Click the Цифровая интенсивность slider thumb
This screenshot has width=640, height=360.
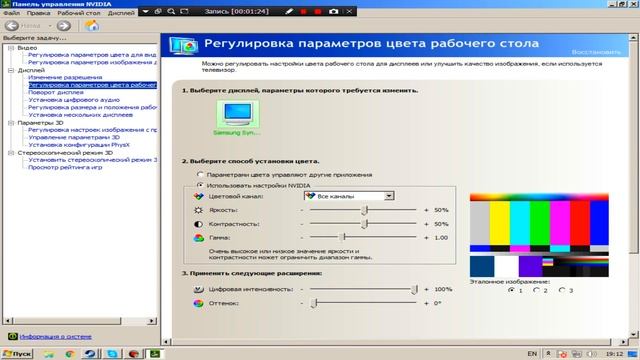point(414,289)
